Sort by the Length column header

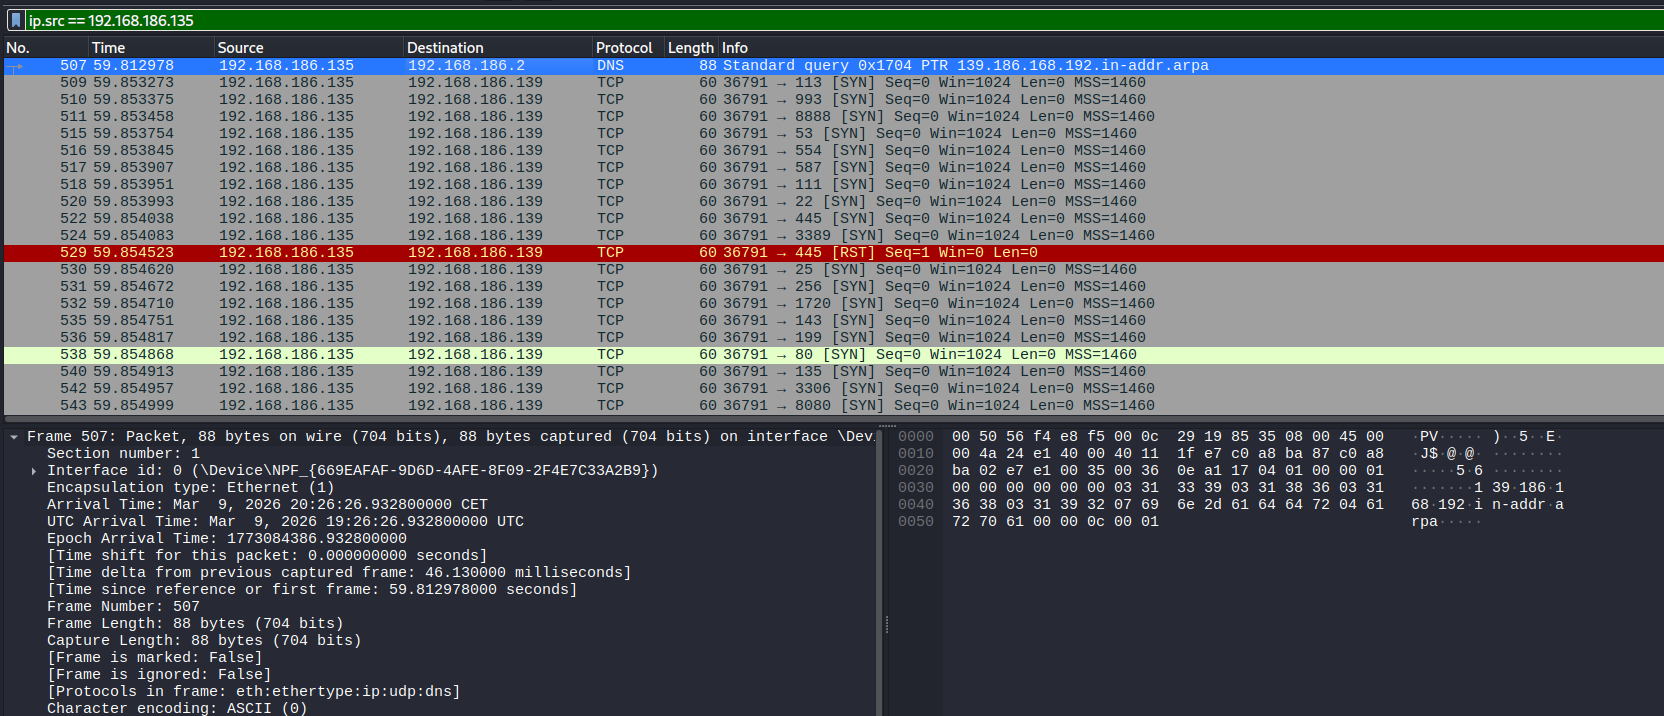[x=691, y=47]
